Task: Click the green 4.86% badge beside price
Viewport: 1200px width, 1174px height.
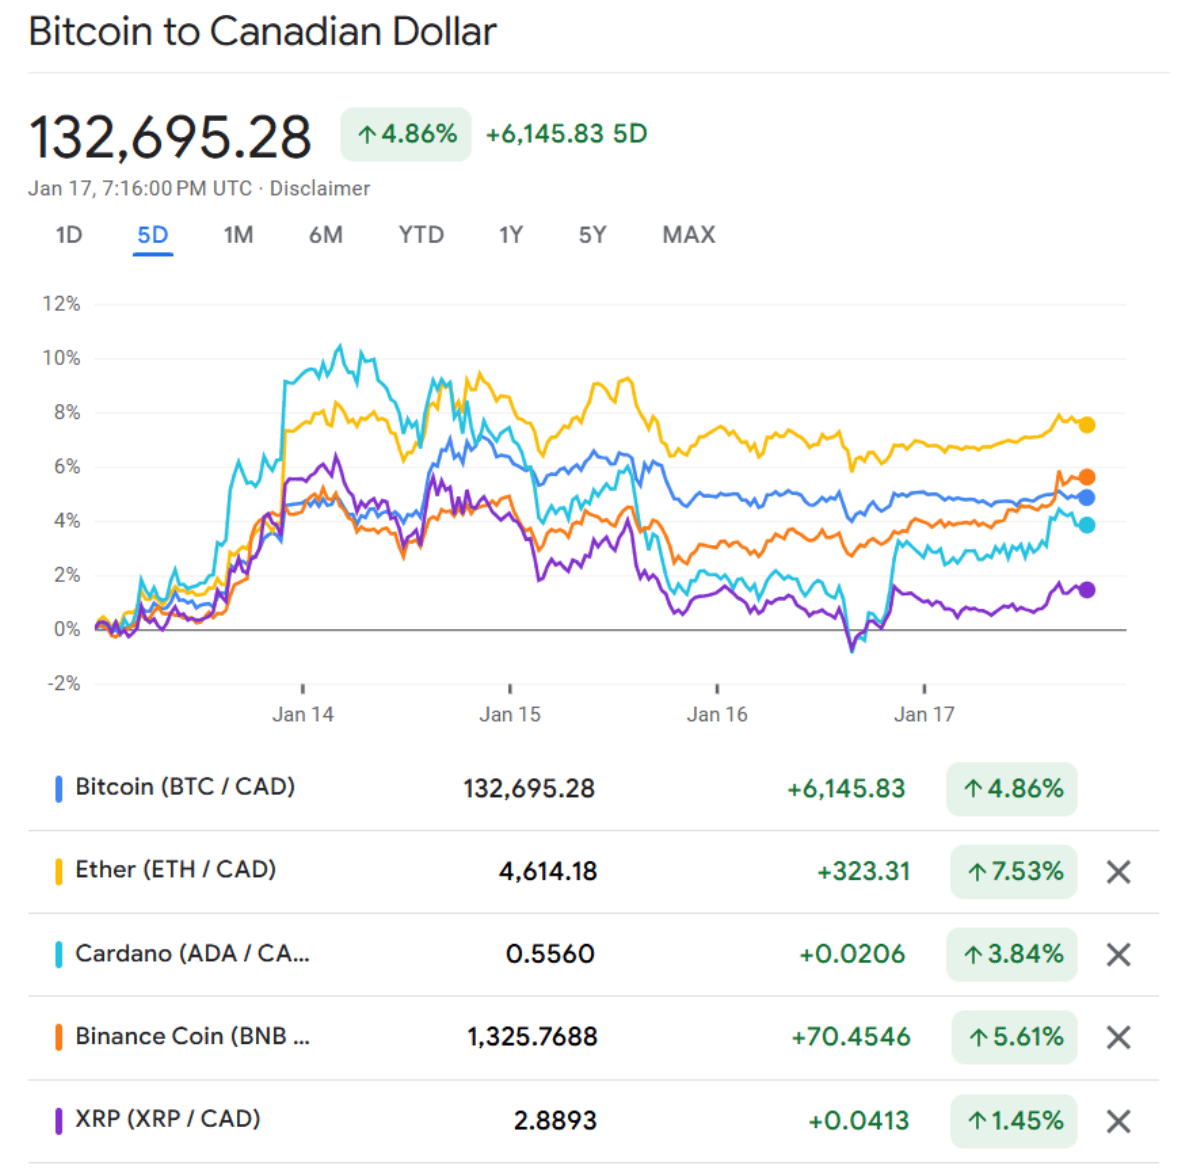Action: pos(406,134)
